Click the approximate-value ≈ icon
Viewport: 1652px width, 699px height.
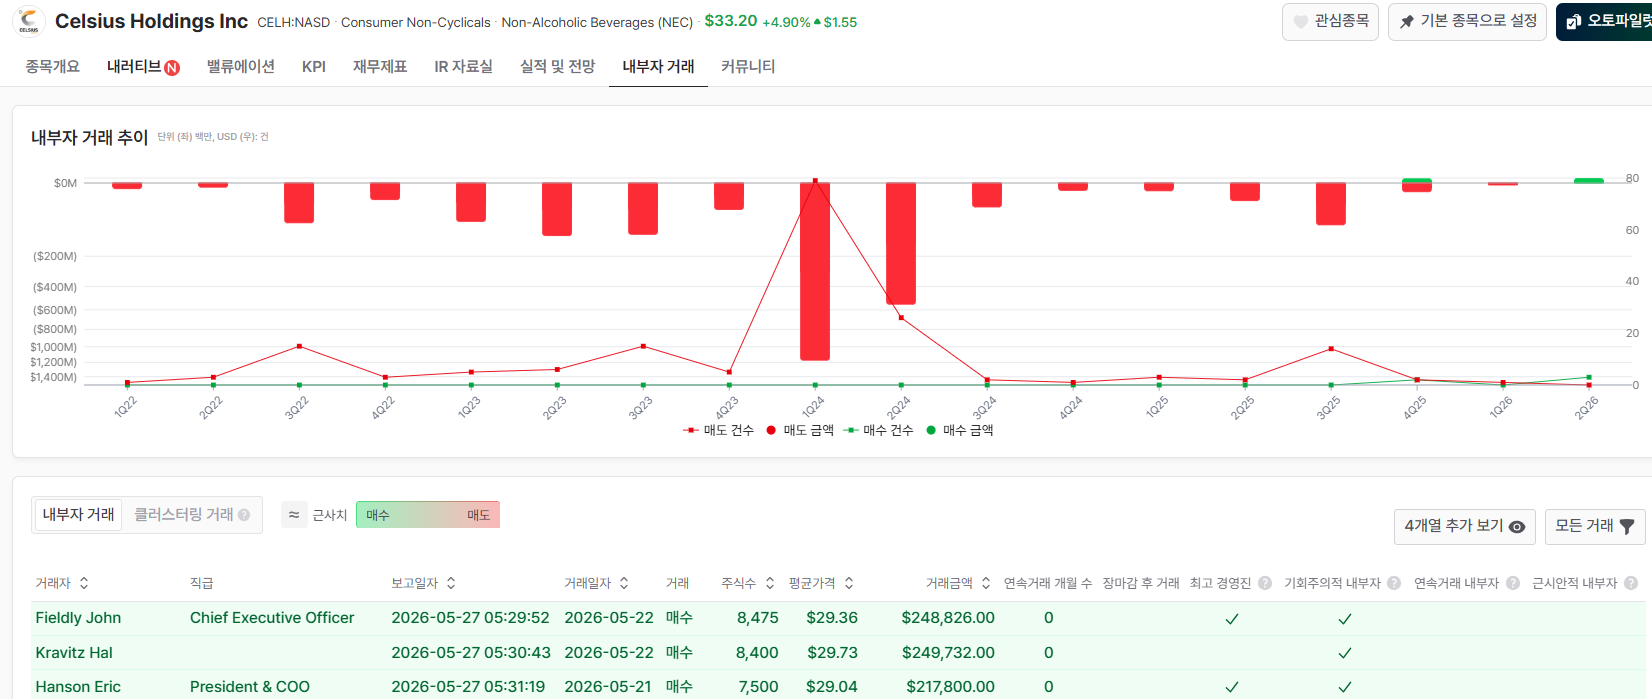tap(294, 515)
